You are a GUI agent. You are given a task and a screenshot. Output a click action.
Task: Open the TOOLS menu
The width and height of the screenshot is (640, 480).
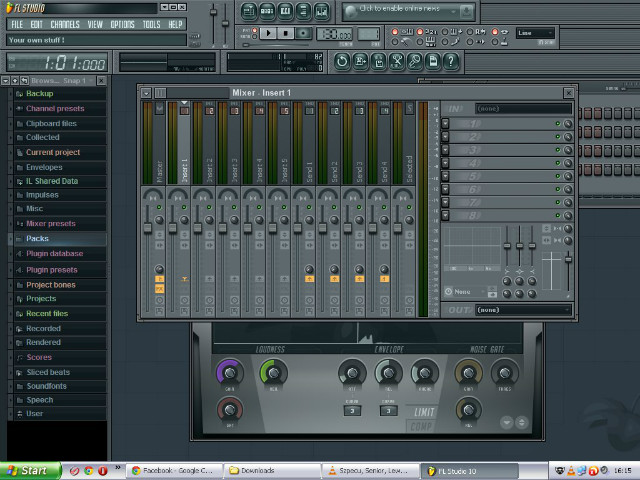pos(151,24)
